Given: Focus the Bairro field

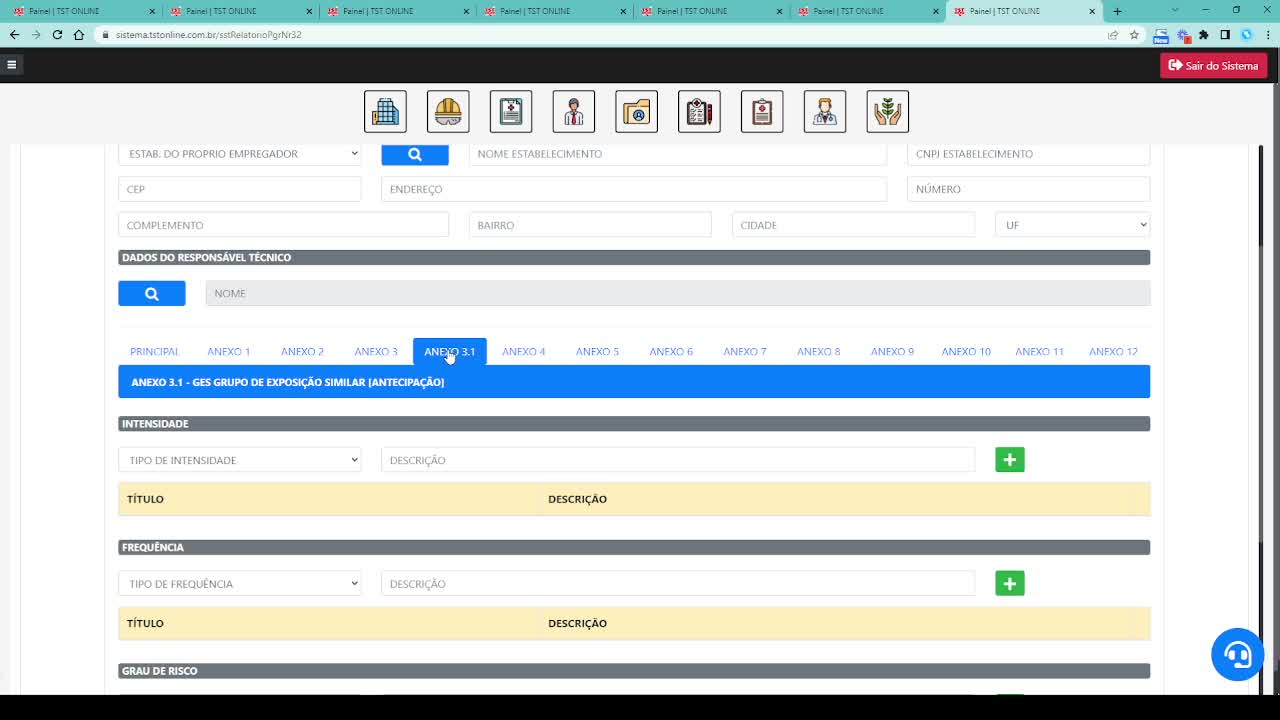Looking at the screenshot, I should pyautogui.click(x=590, y=225).
